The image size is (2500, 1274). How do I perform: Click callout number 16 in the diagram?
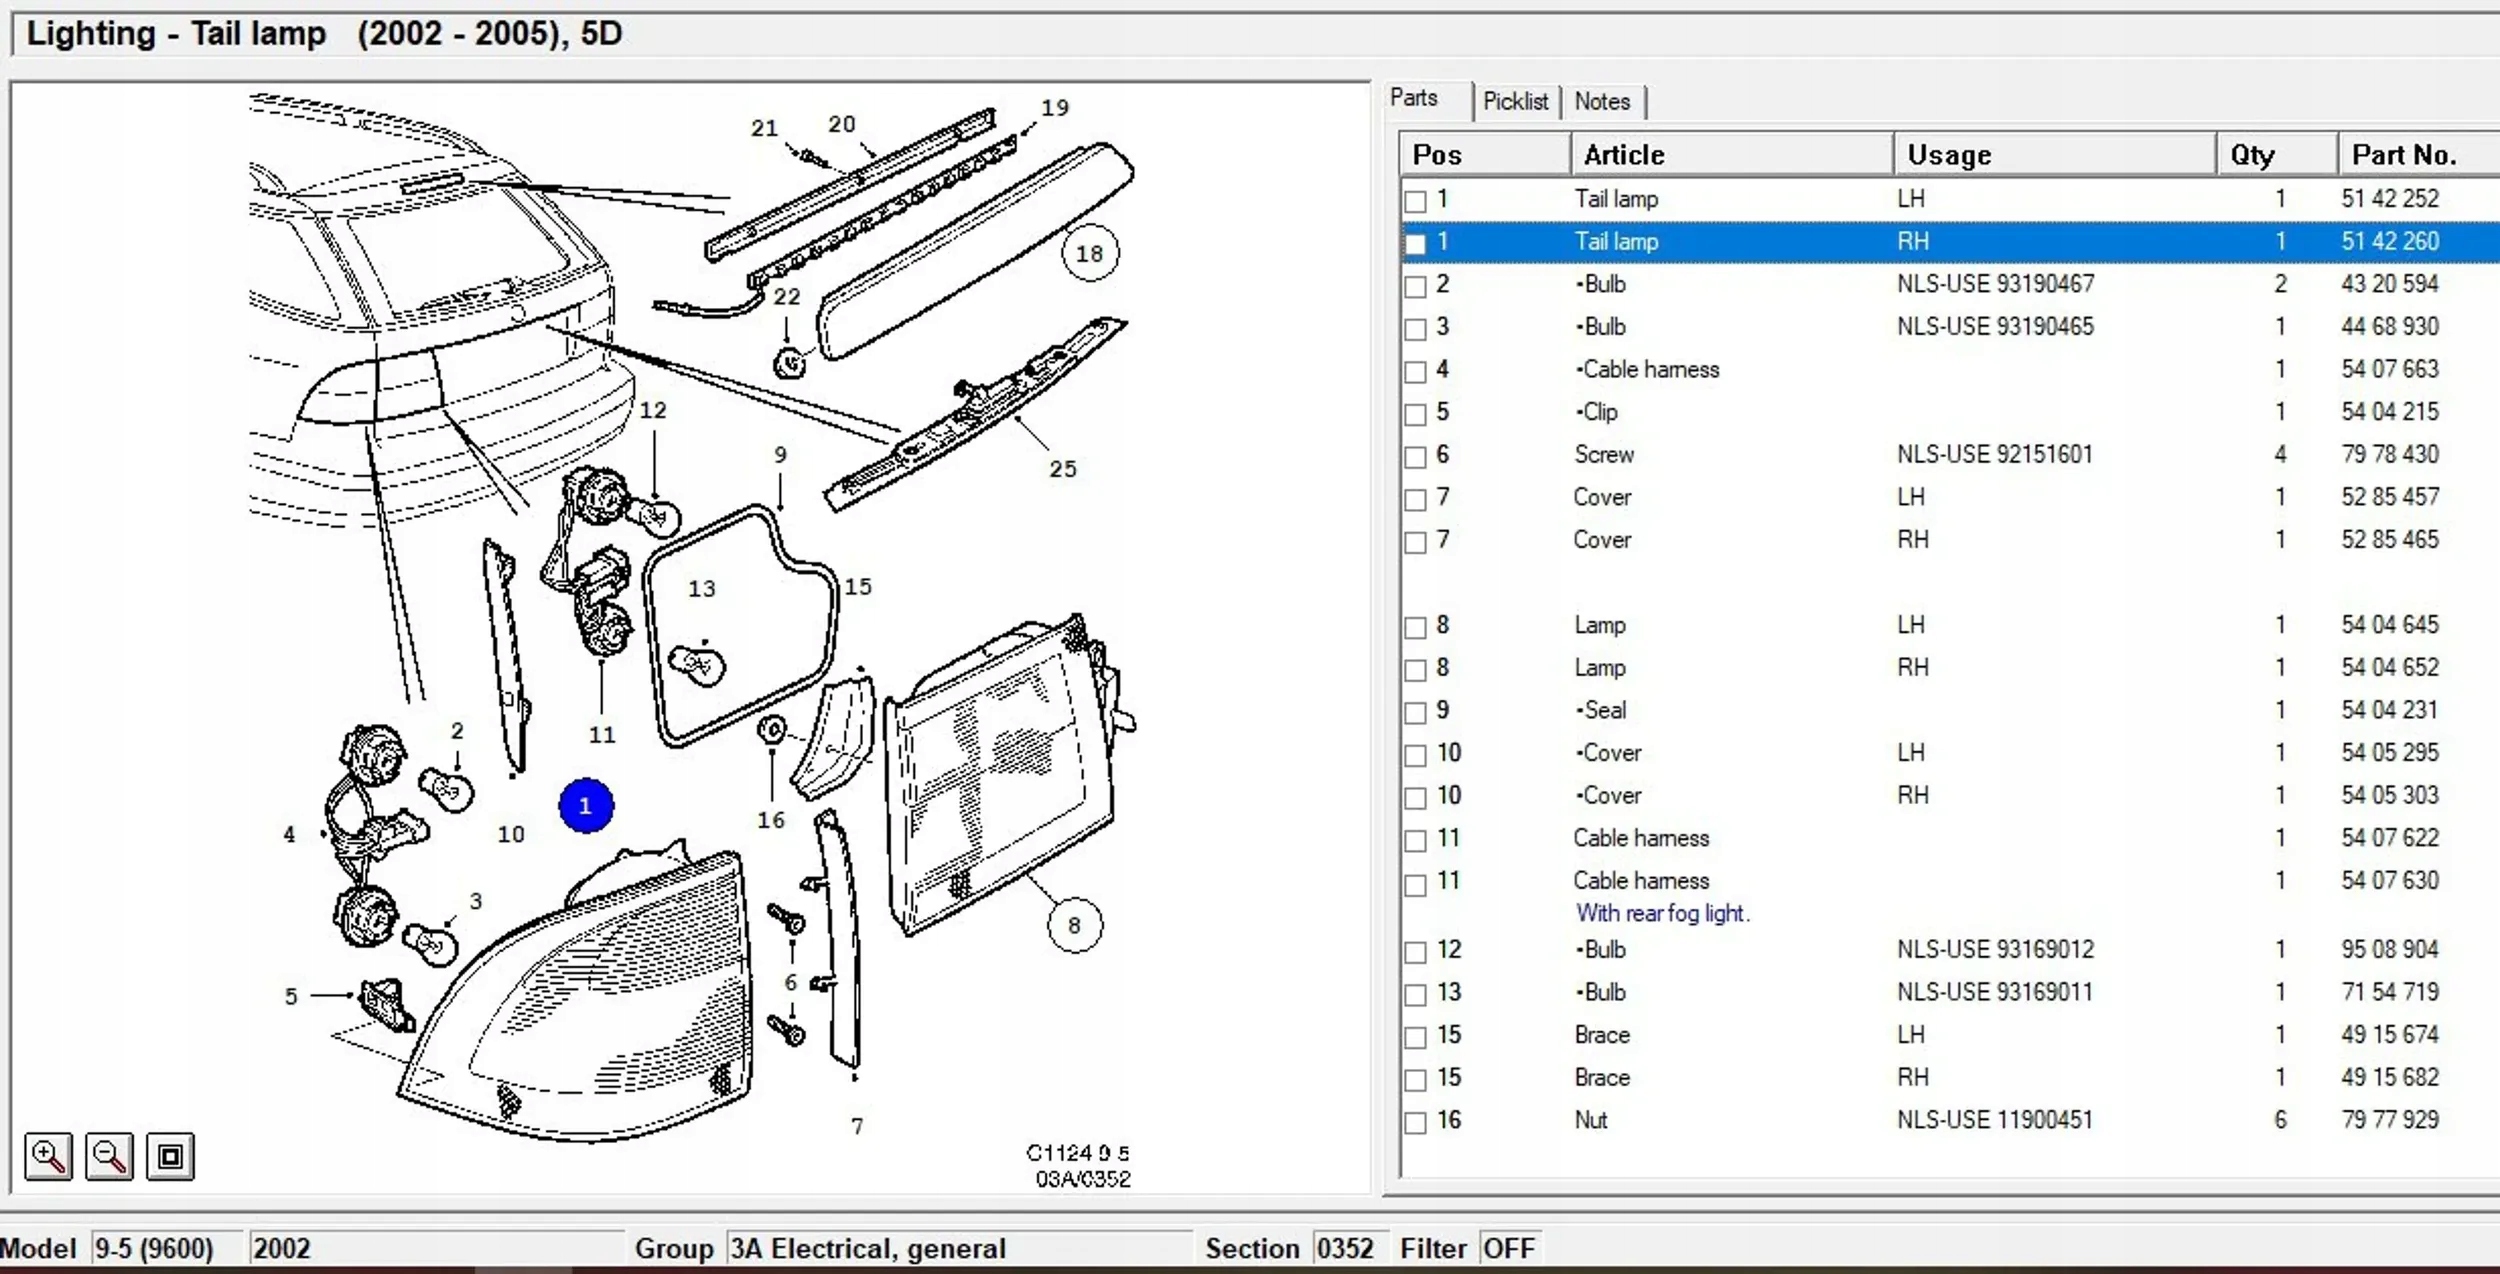click(771, 820)
